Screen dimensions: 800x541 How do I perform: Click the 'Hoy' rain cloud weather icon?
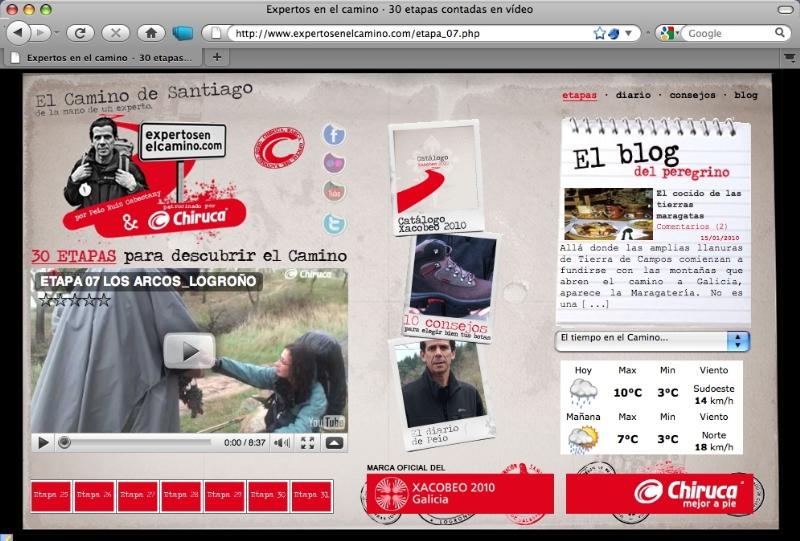click(583, 392)
